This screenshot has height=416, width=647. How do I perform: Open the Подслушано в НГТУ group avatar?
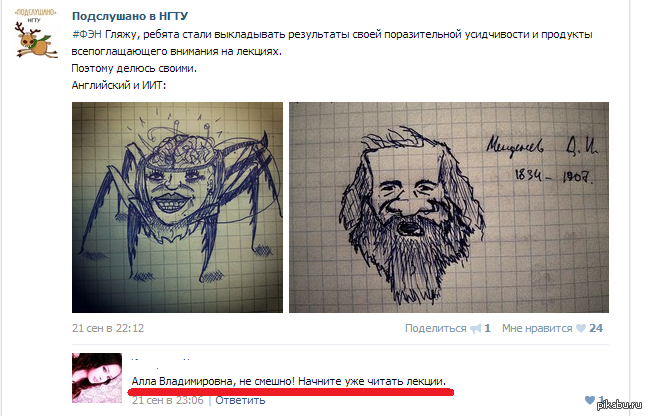tap(36, 33)
